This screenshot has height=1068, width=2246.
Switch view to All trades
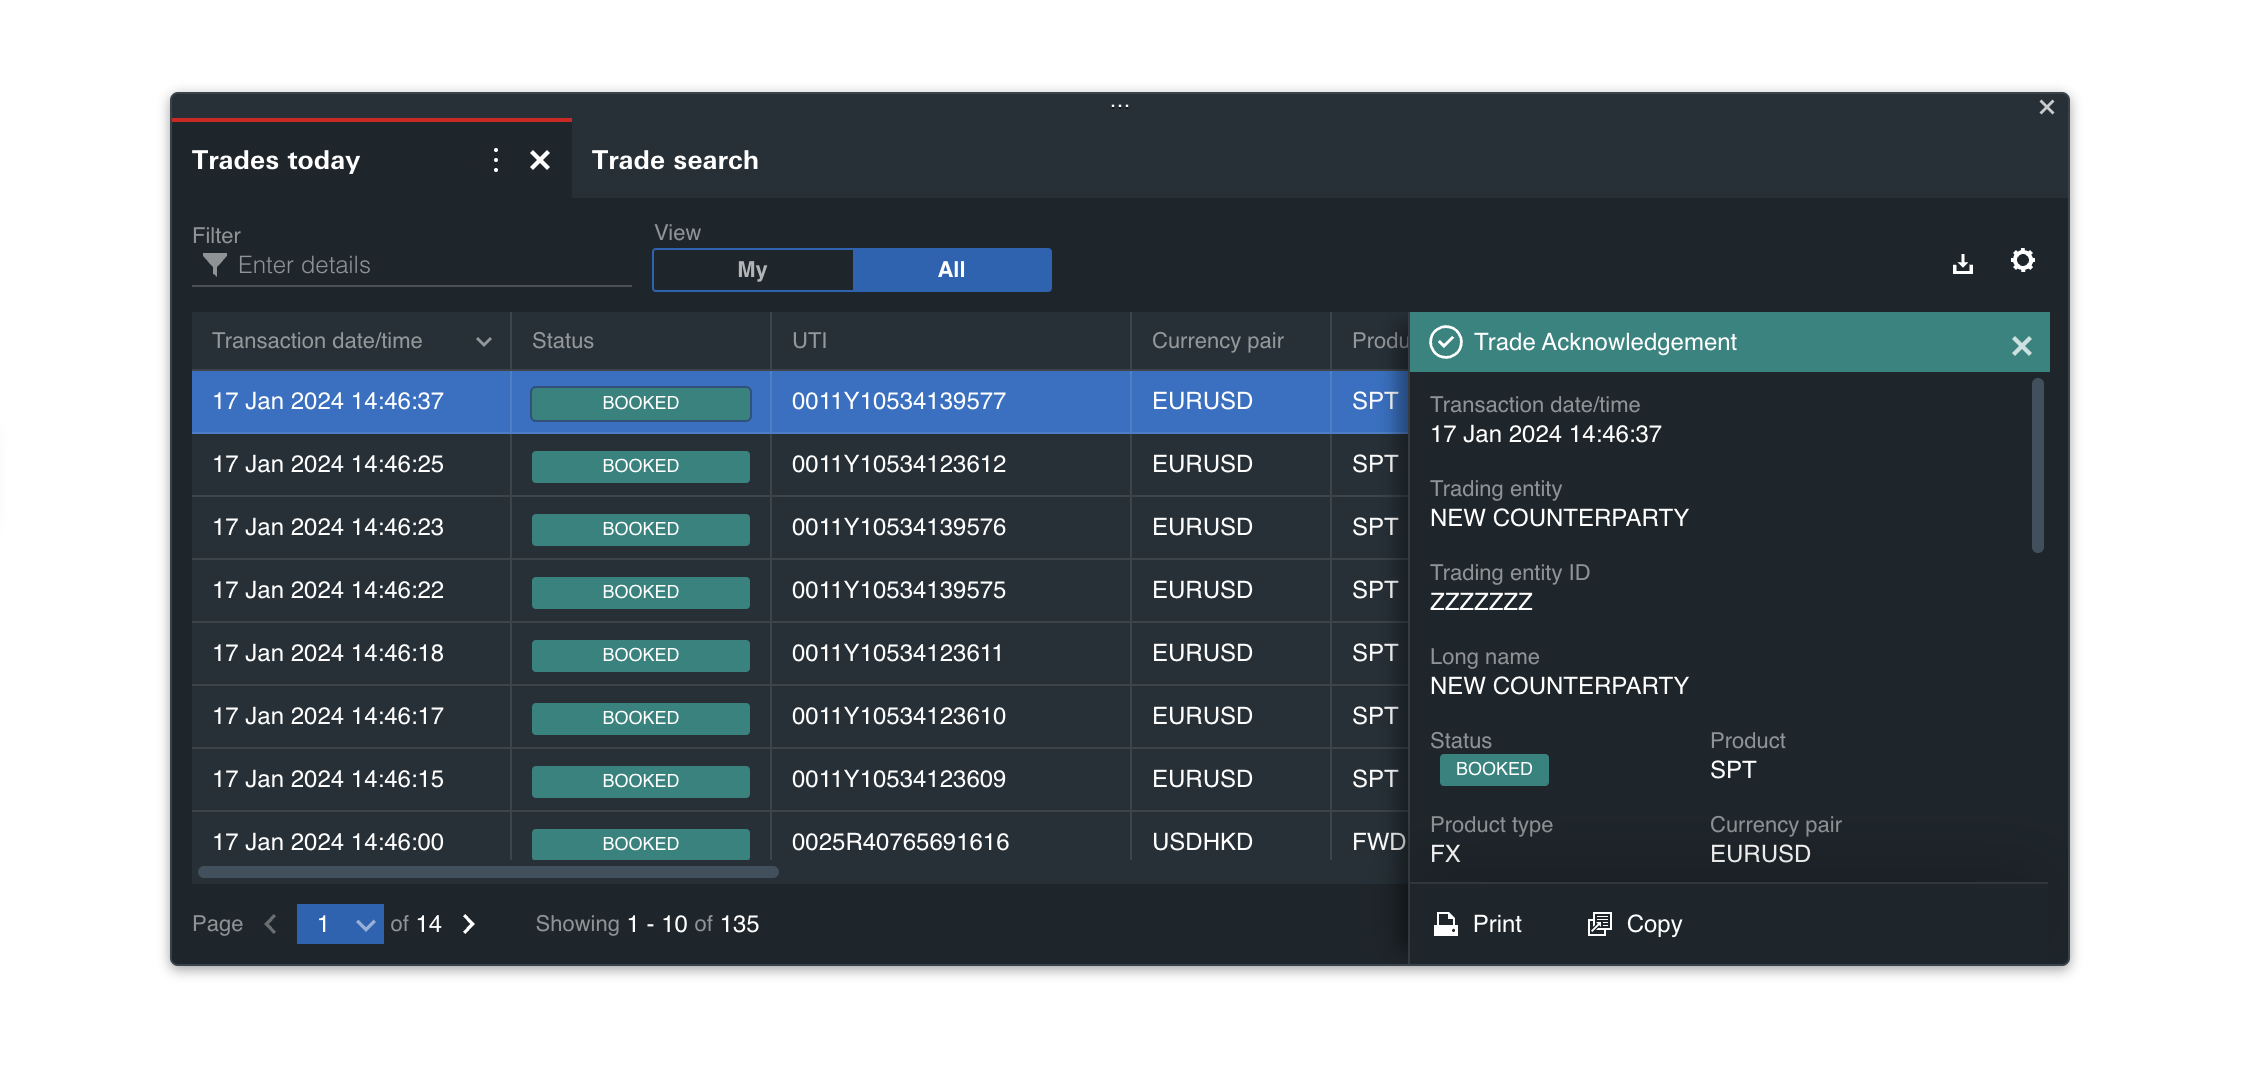pyautogui.click(x=951, y=270)
